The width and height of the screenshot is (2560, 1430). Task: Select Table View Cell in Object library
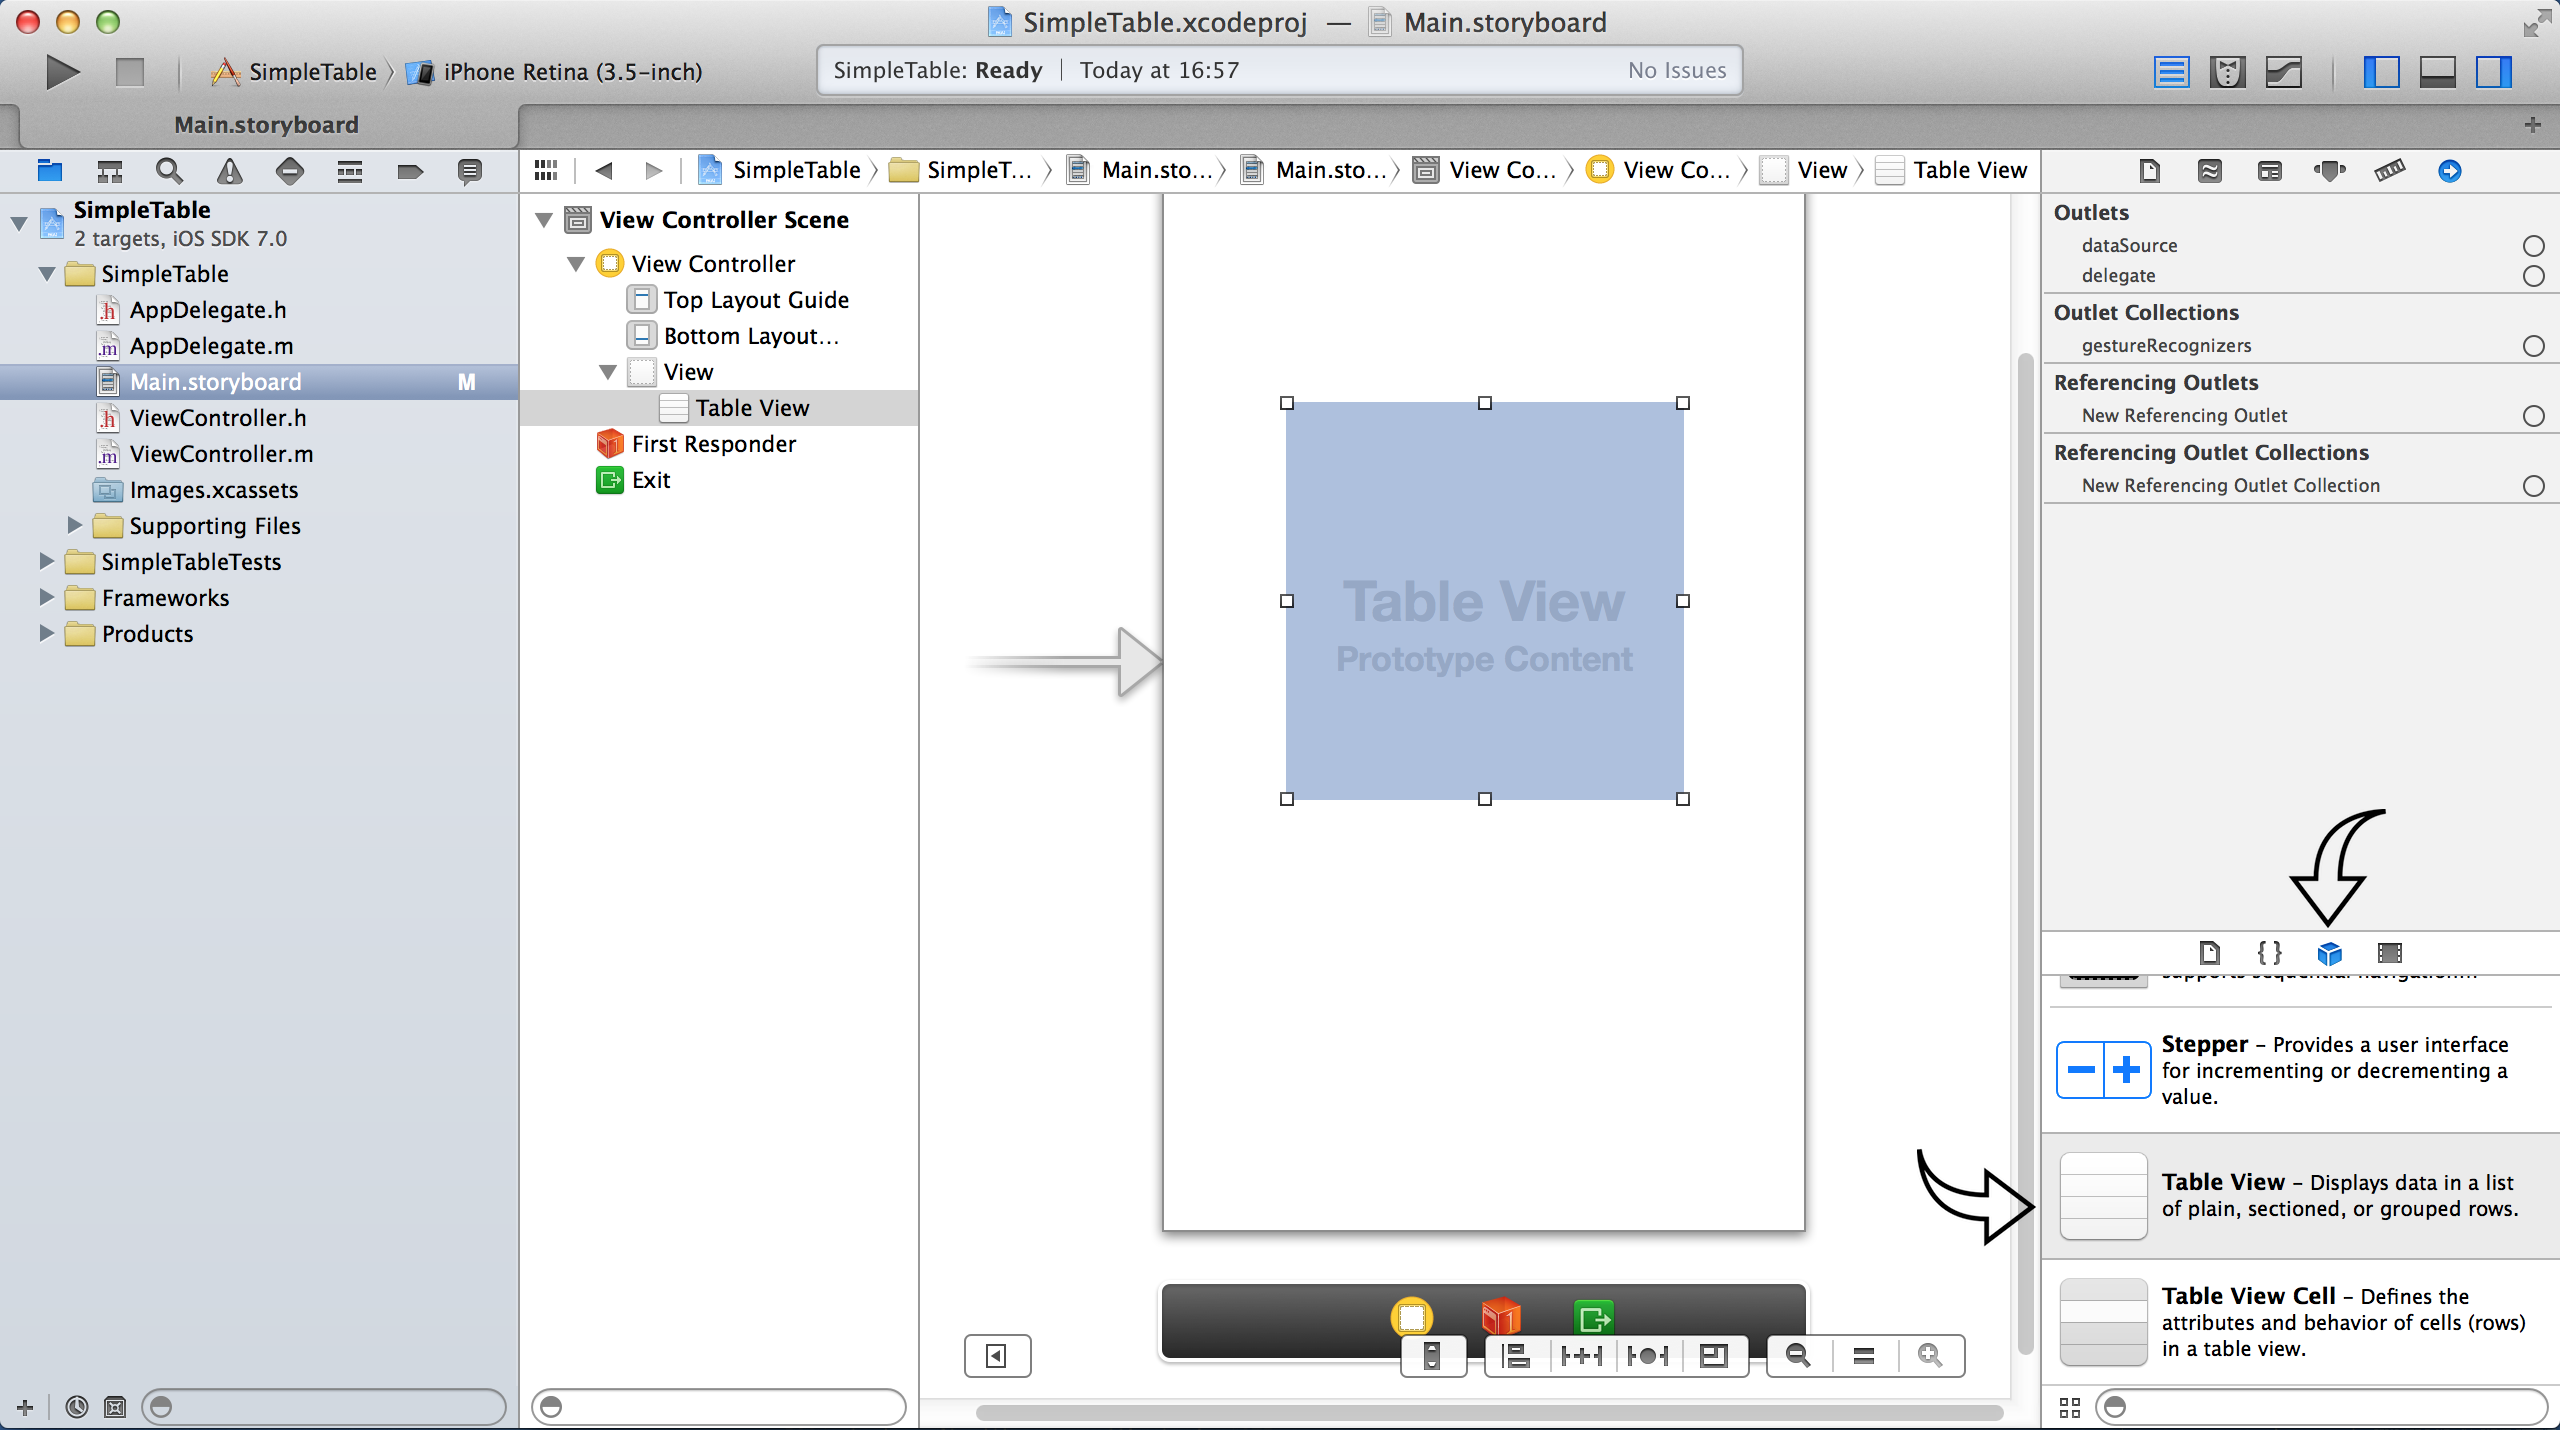coord(2300,1322)
